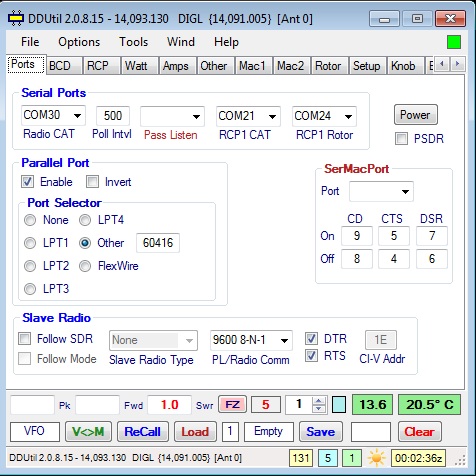
Task: Click the ReCall button
Action: pos(143,431)
